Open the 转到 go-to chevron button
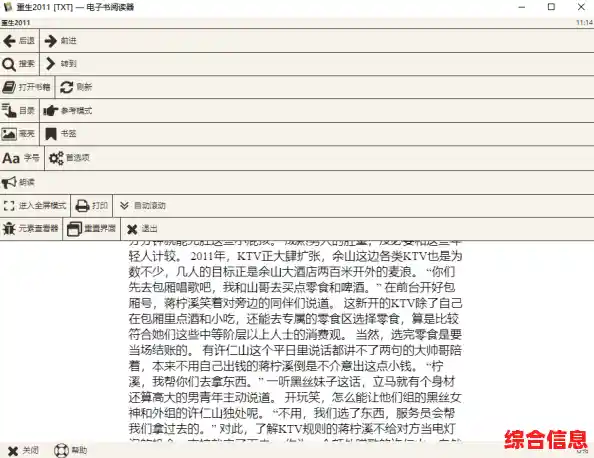Image resolution: width=594 pixels, height=458 pixels. [61, 64]
